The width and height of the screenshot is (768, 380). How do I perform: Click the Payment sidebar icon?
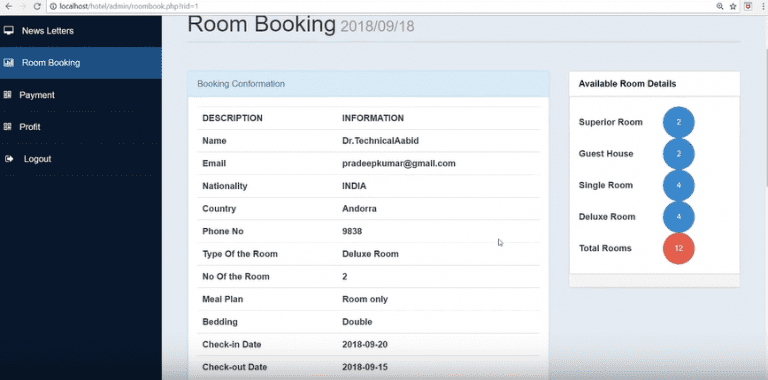pyautogui.click(x=7, y=95)
